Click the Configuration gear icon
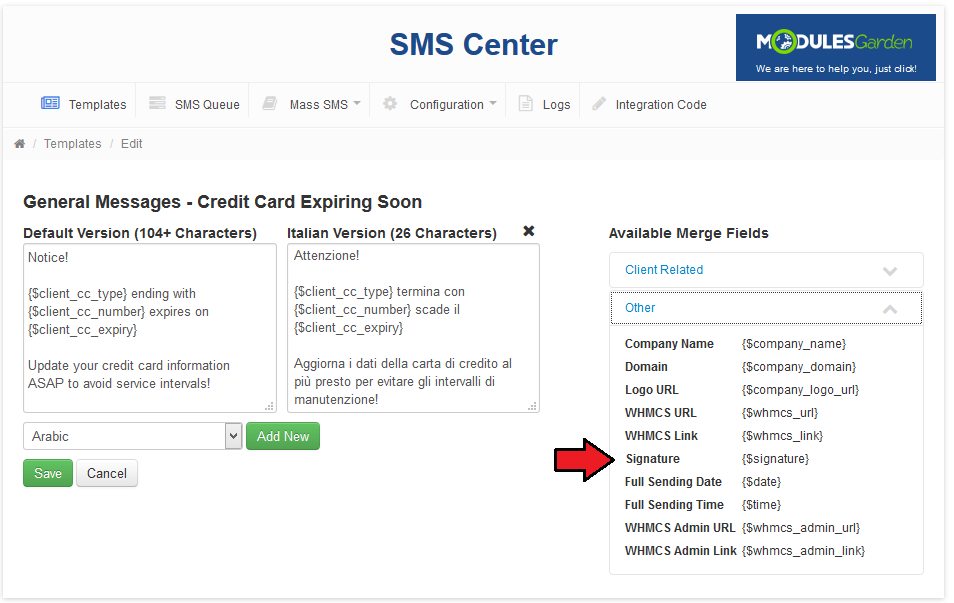The image size is (954, 603). point(390,103)
